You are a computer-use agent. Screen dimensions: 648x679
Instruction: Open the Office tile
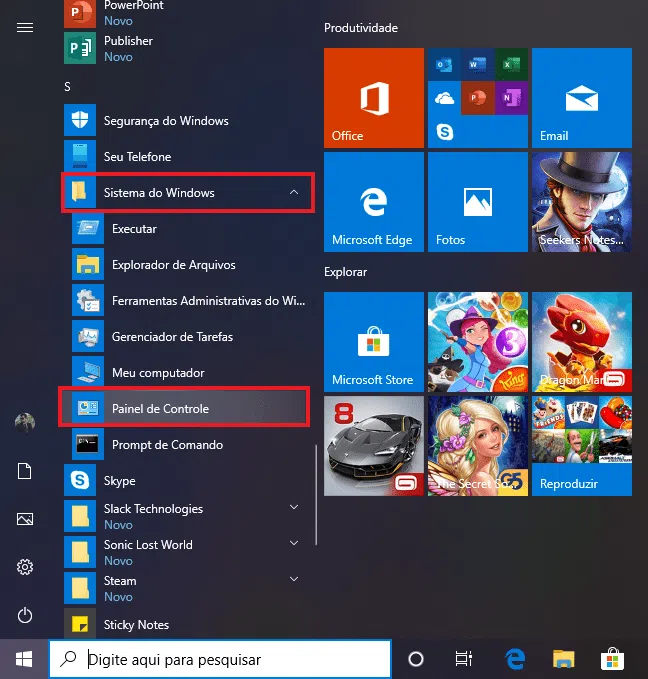[374, 98]
